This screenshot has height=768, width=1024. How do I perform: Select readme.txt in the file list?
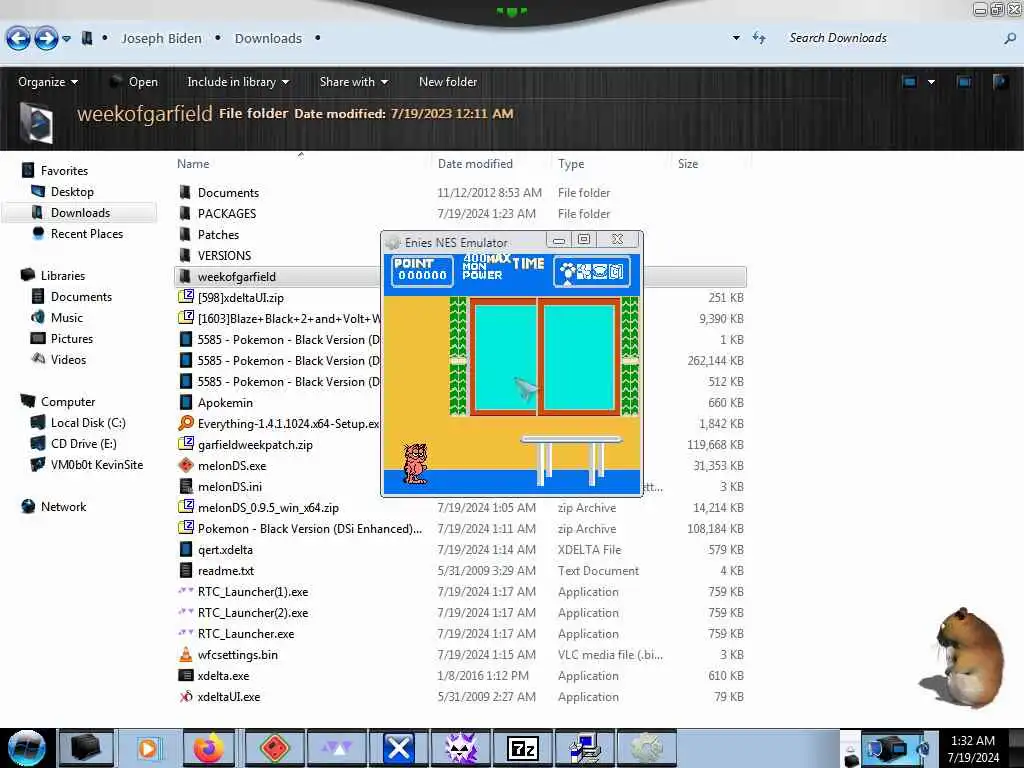[225, 571]
